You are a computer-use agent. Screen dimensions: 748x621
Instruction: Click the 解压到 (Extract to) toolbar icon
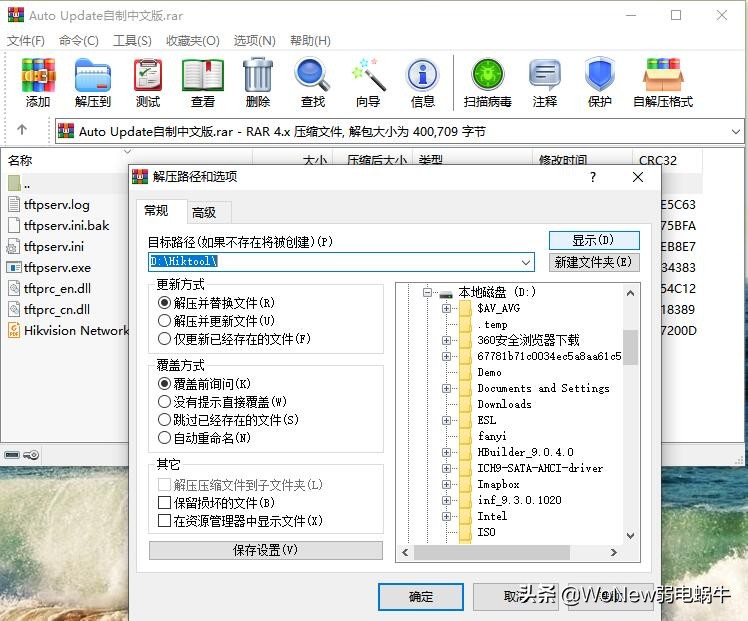(x=93, y=82)
